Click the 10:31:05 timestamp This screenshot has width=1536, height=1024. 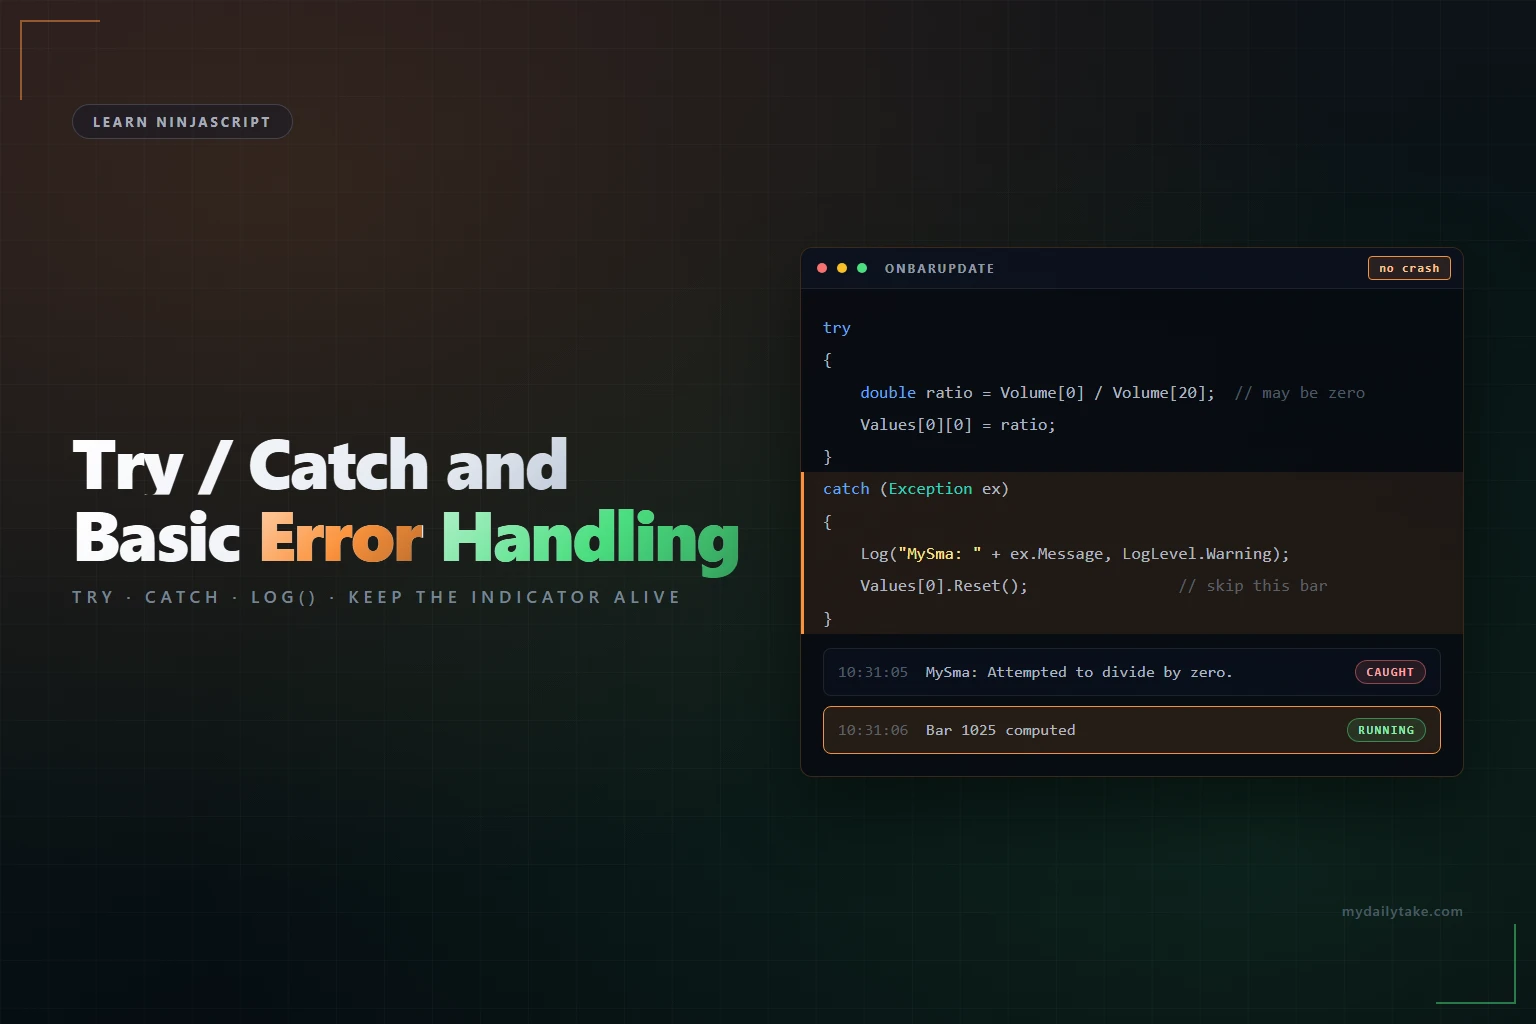coord(873,672)
